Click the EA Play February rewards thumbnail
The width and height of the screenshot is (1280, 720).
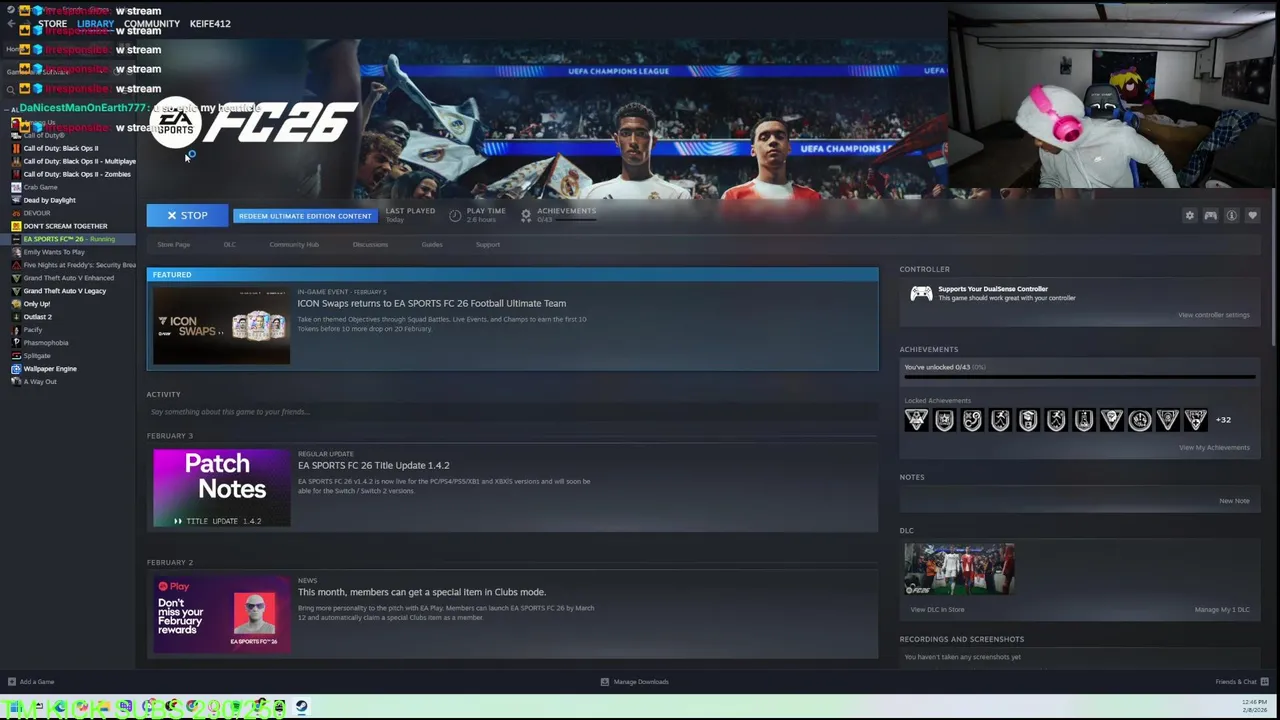[x=221, y=615]
